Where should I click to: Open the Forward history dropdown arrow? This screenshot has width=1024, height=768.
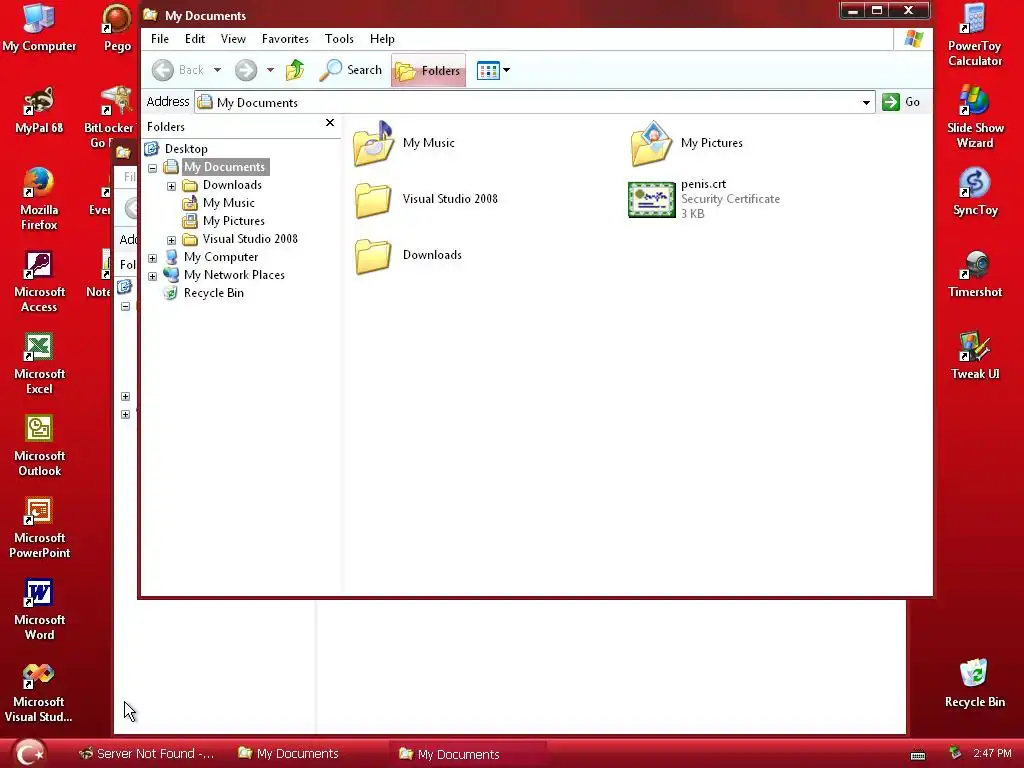270,70
